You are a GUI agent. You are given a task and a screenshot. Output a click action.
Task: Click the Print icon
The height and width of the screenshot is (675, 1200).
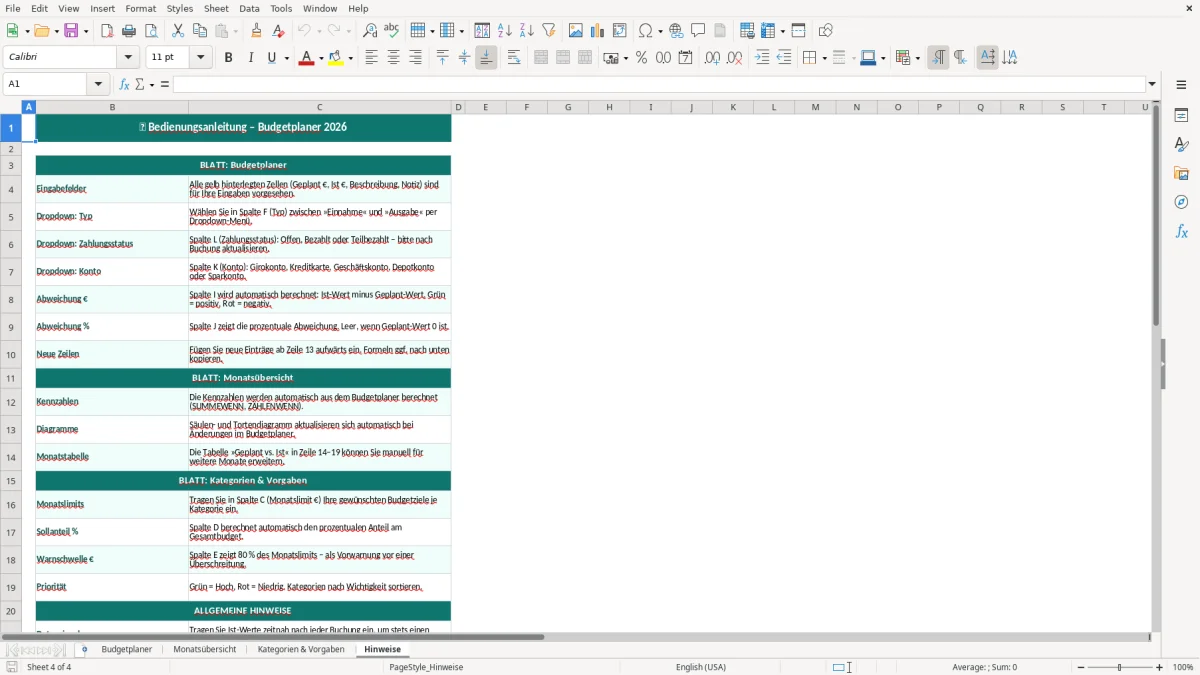129,31
